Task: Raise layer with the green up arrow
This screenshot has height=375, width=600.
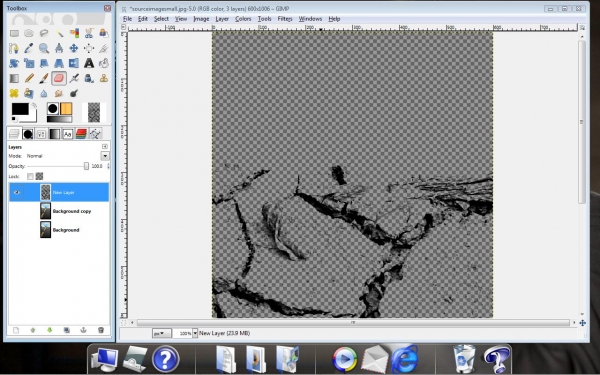Action: [x=33, y=330]
